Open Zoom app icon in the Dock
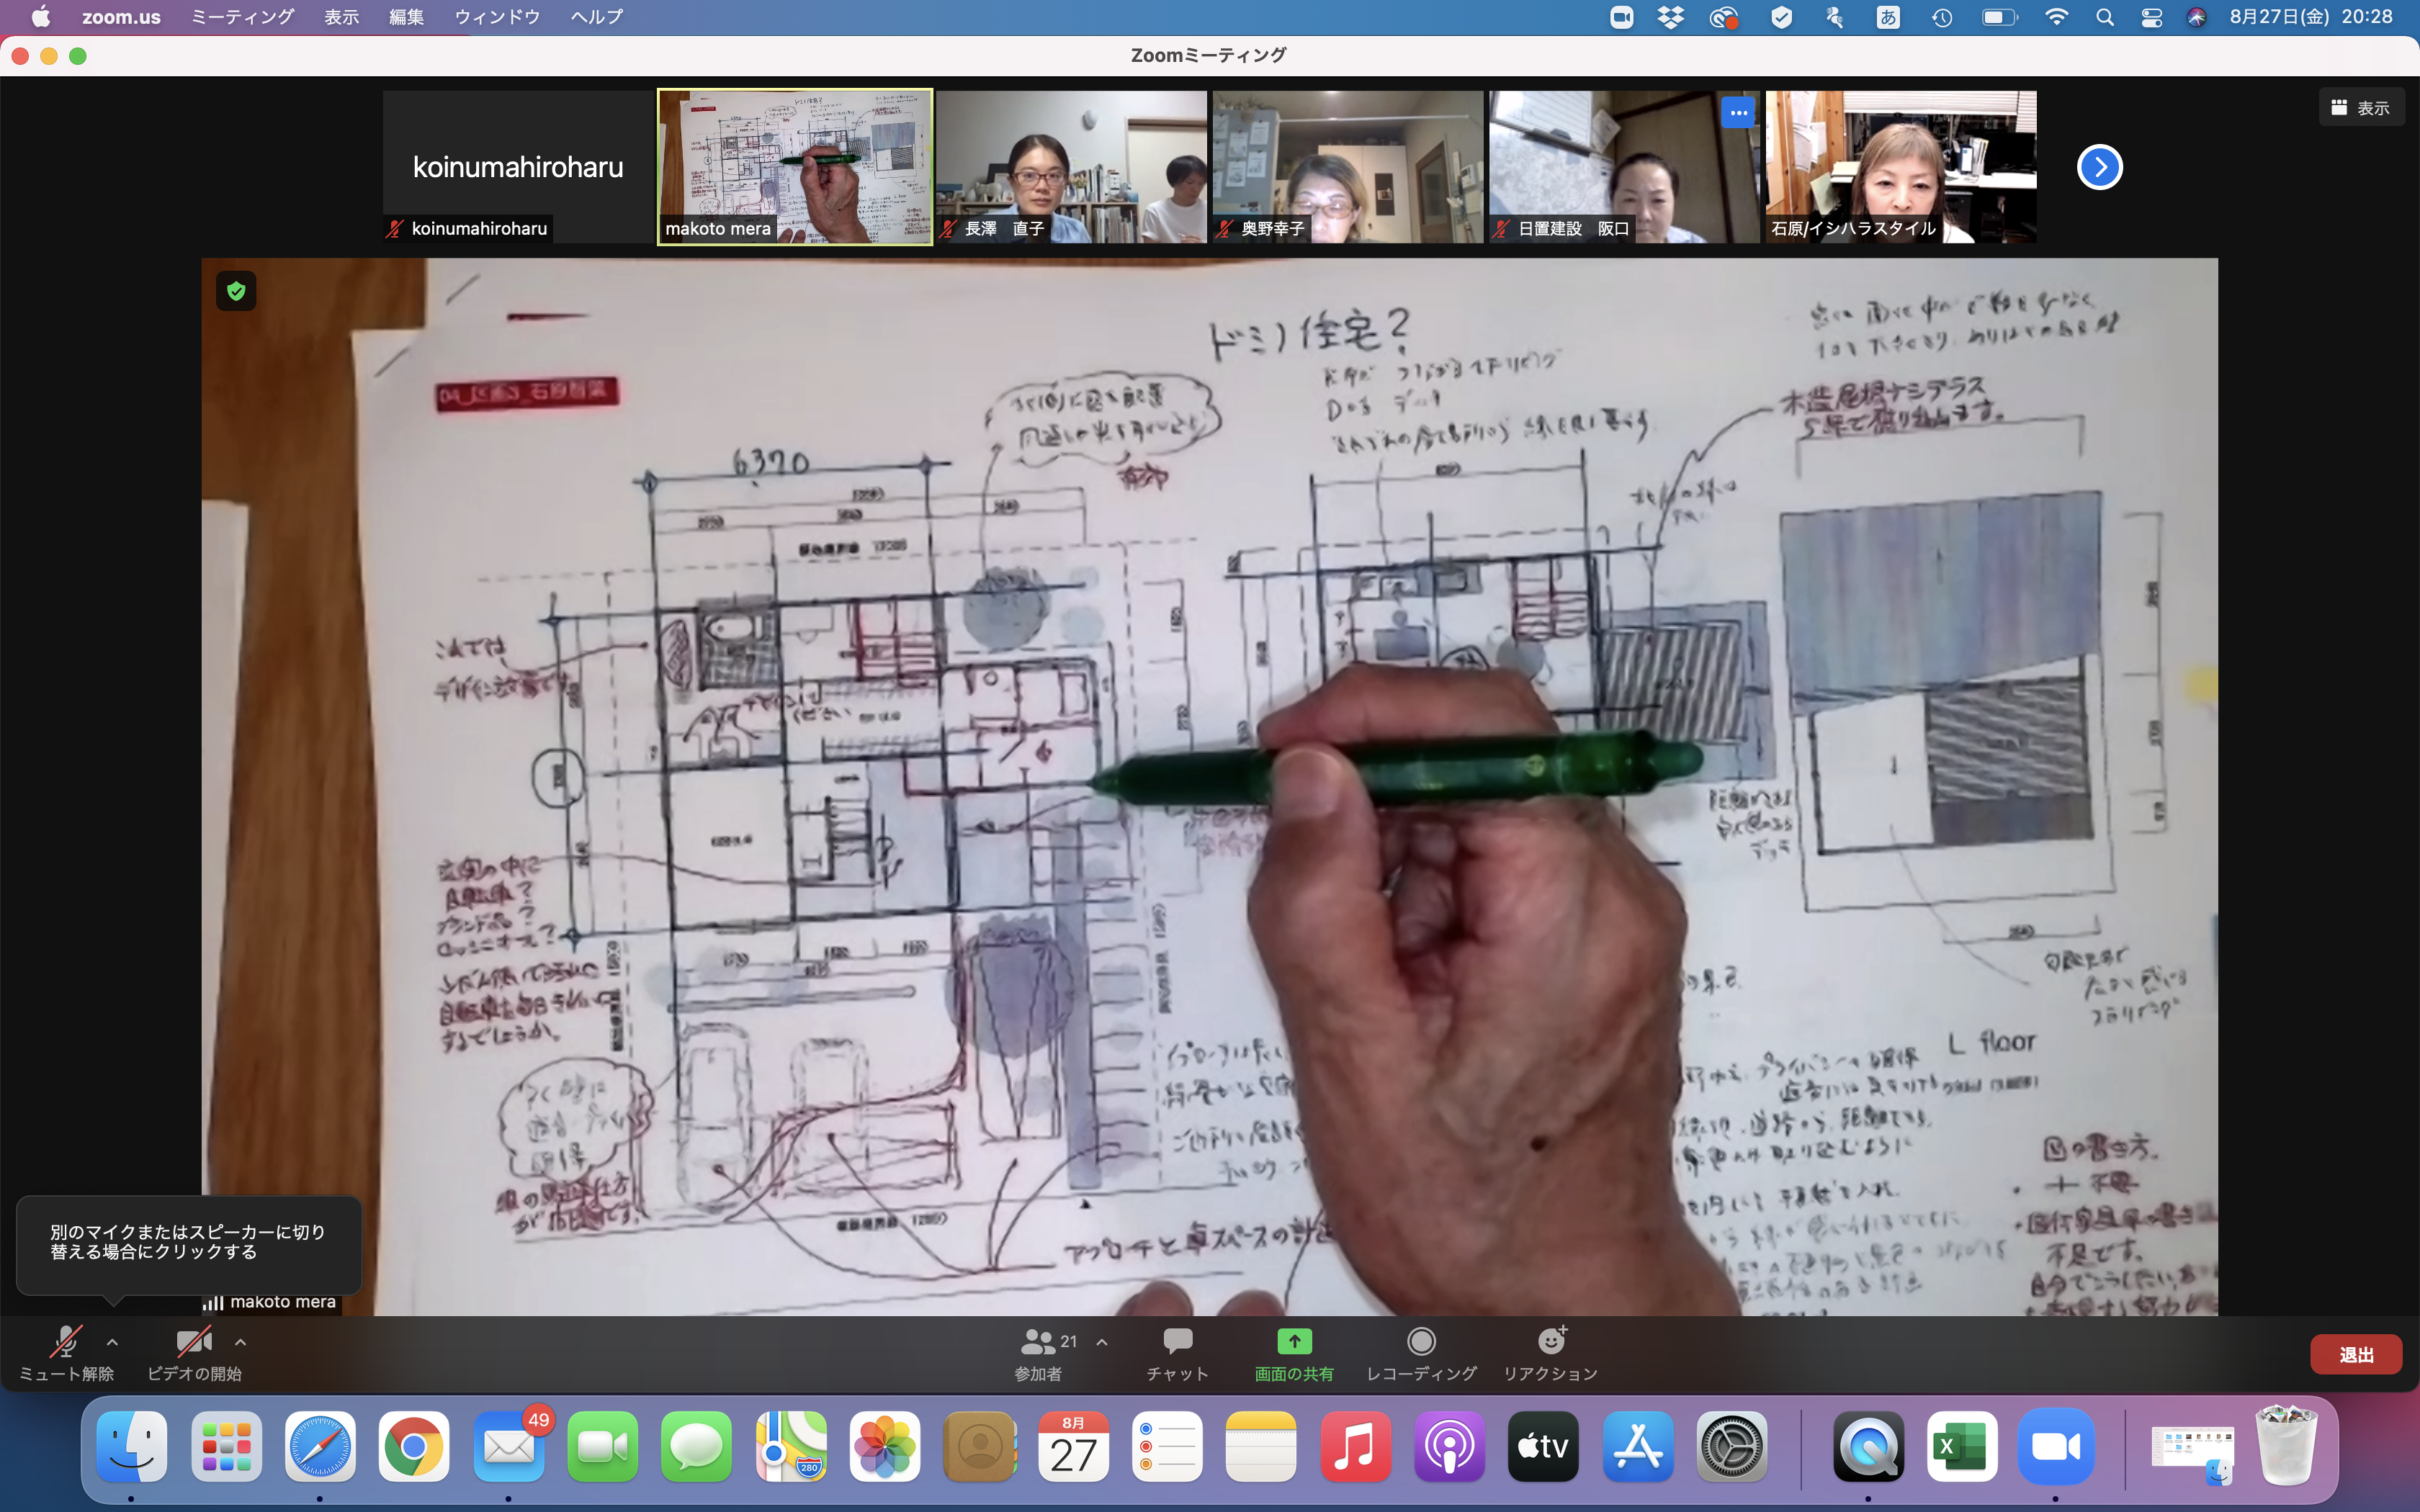This screenshot has height=1512, width=2420. click(2056, 1446)
